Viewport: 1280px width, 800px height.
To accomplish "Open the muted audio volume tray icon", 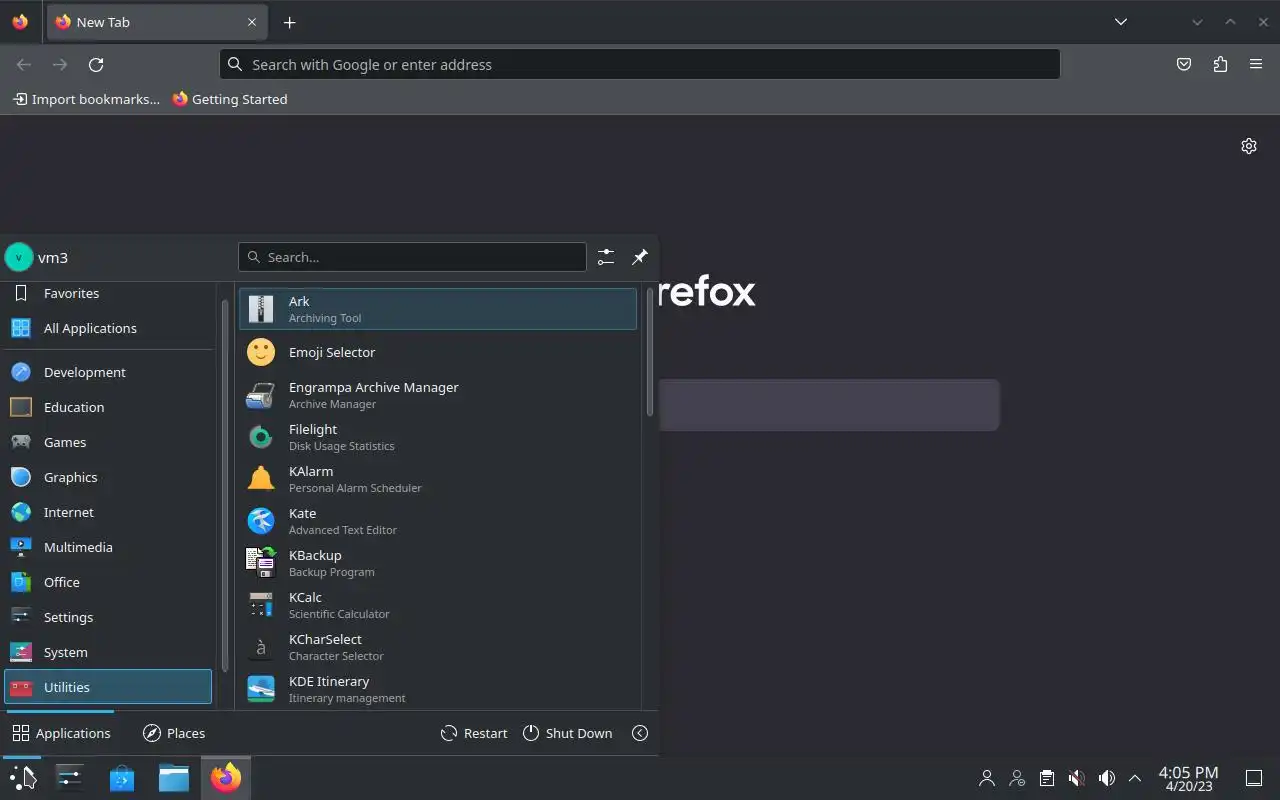I will coord(1077,778).
